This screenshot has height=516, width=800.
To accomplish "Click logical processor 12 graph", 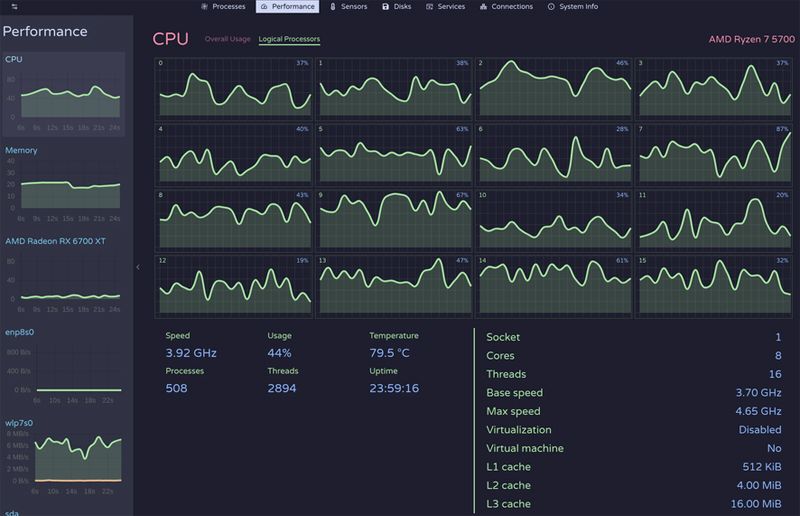I will pos(234,286).
